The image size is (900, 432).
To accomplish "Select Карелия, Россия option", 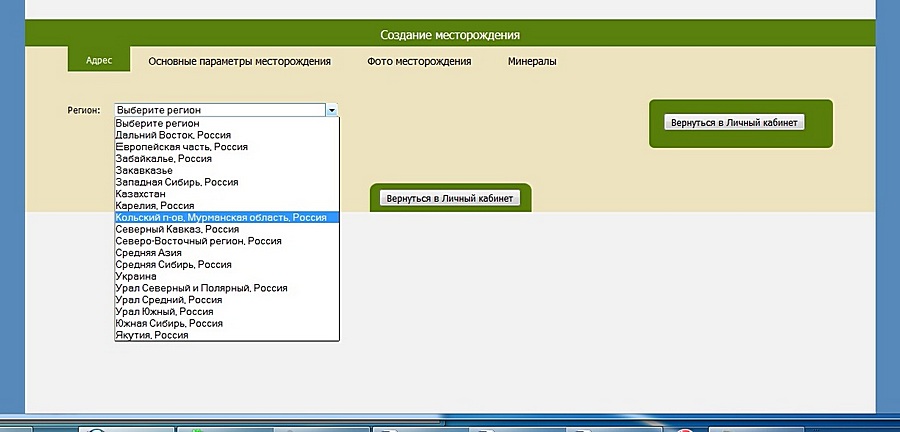I will (227, 206).
